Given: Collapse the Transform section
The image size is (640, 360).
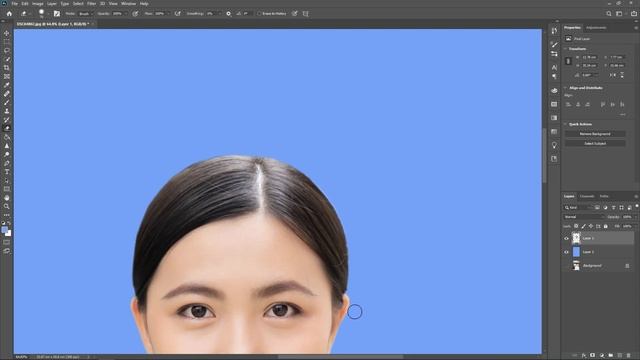Looking at the screenshot, I should point(566,49).
